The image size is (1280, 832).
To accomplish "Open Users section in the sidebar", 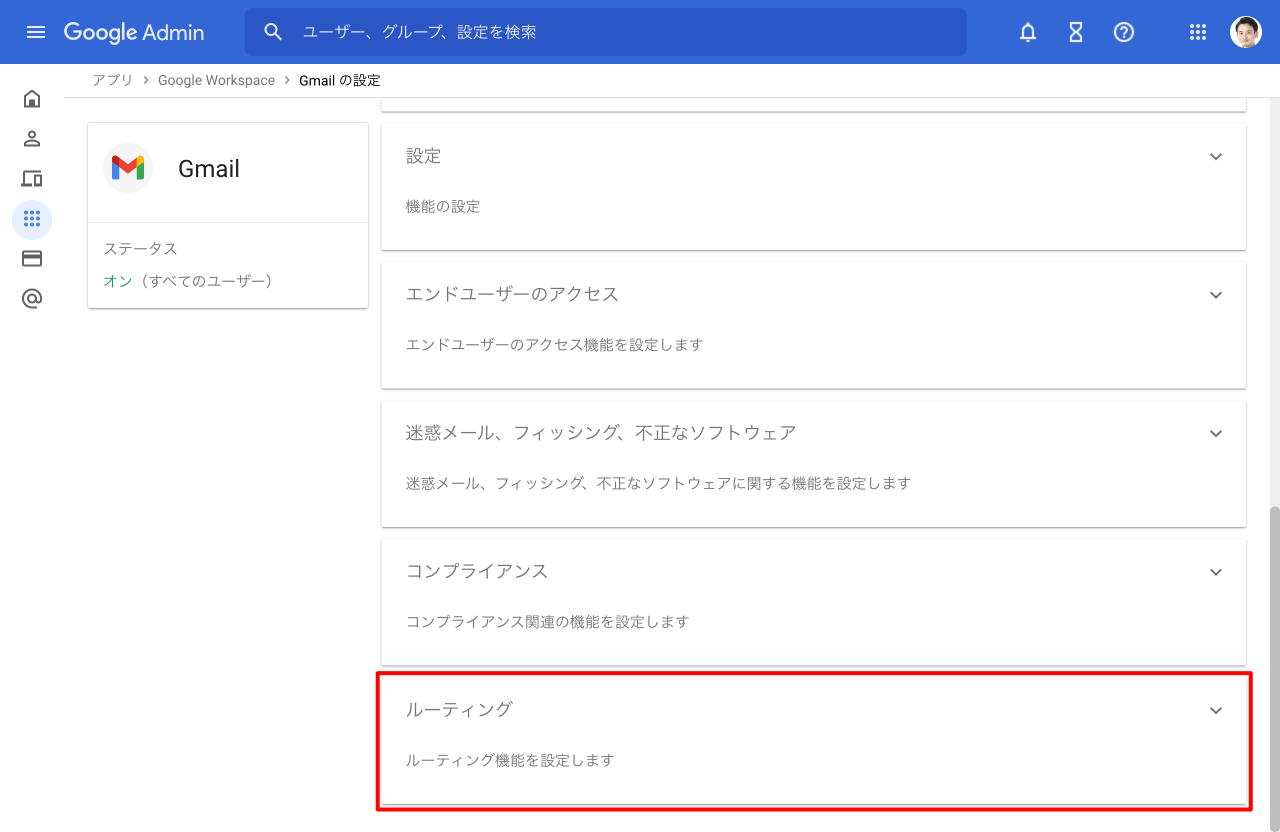I will [x=32, y=139].
